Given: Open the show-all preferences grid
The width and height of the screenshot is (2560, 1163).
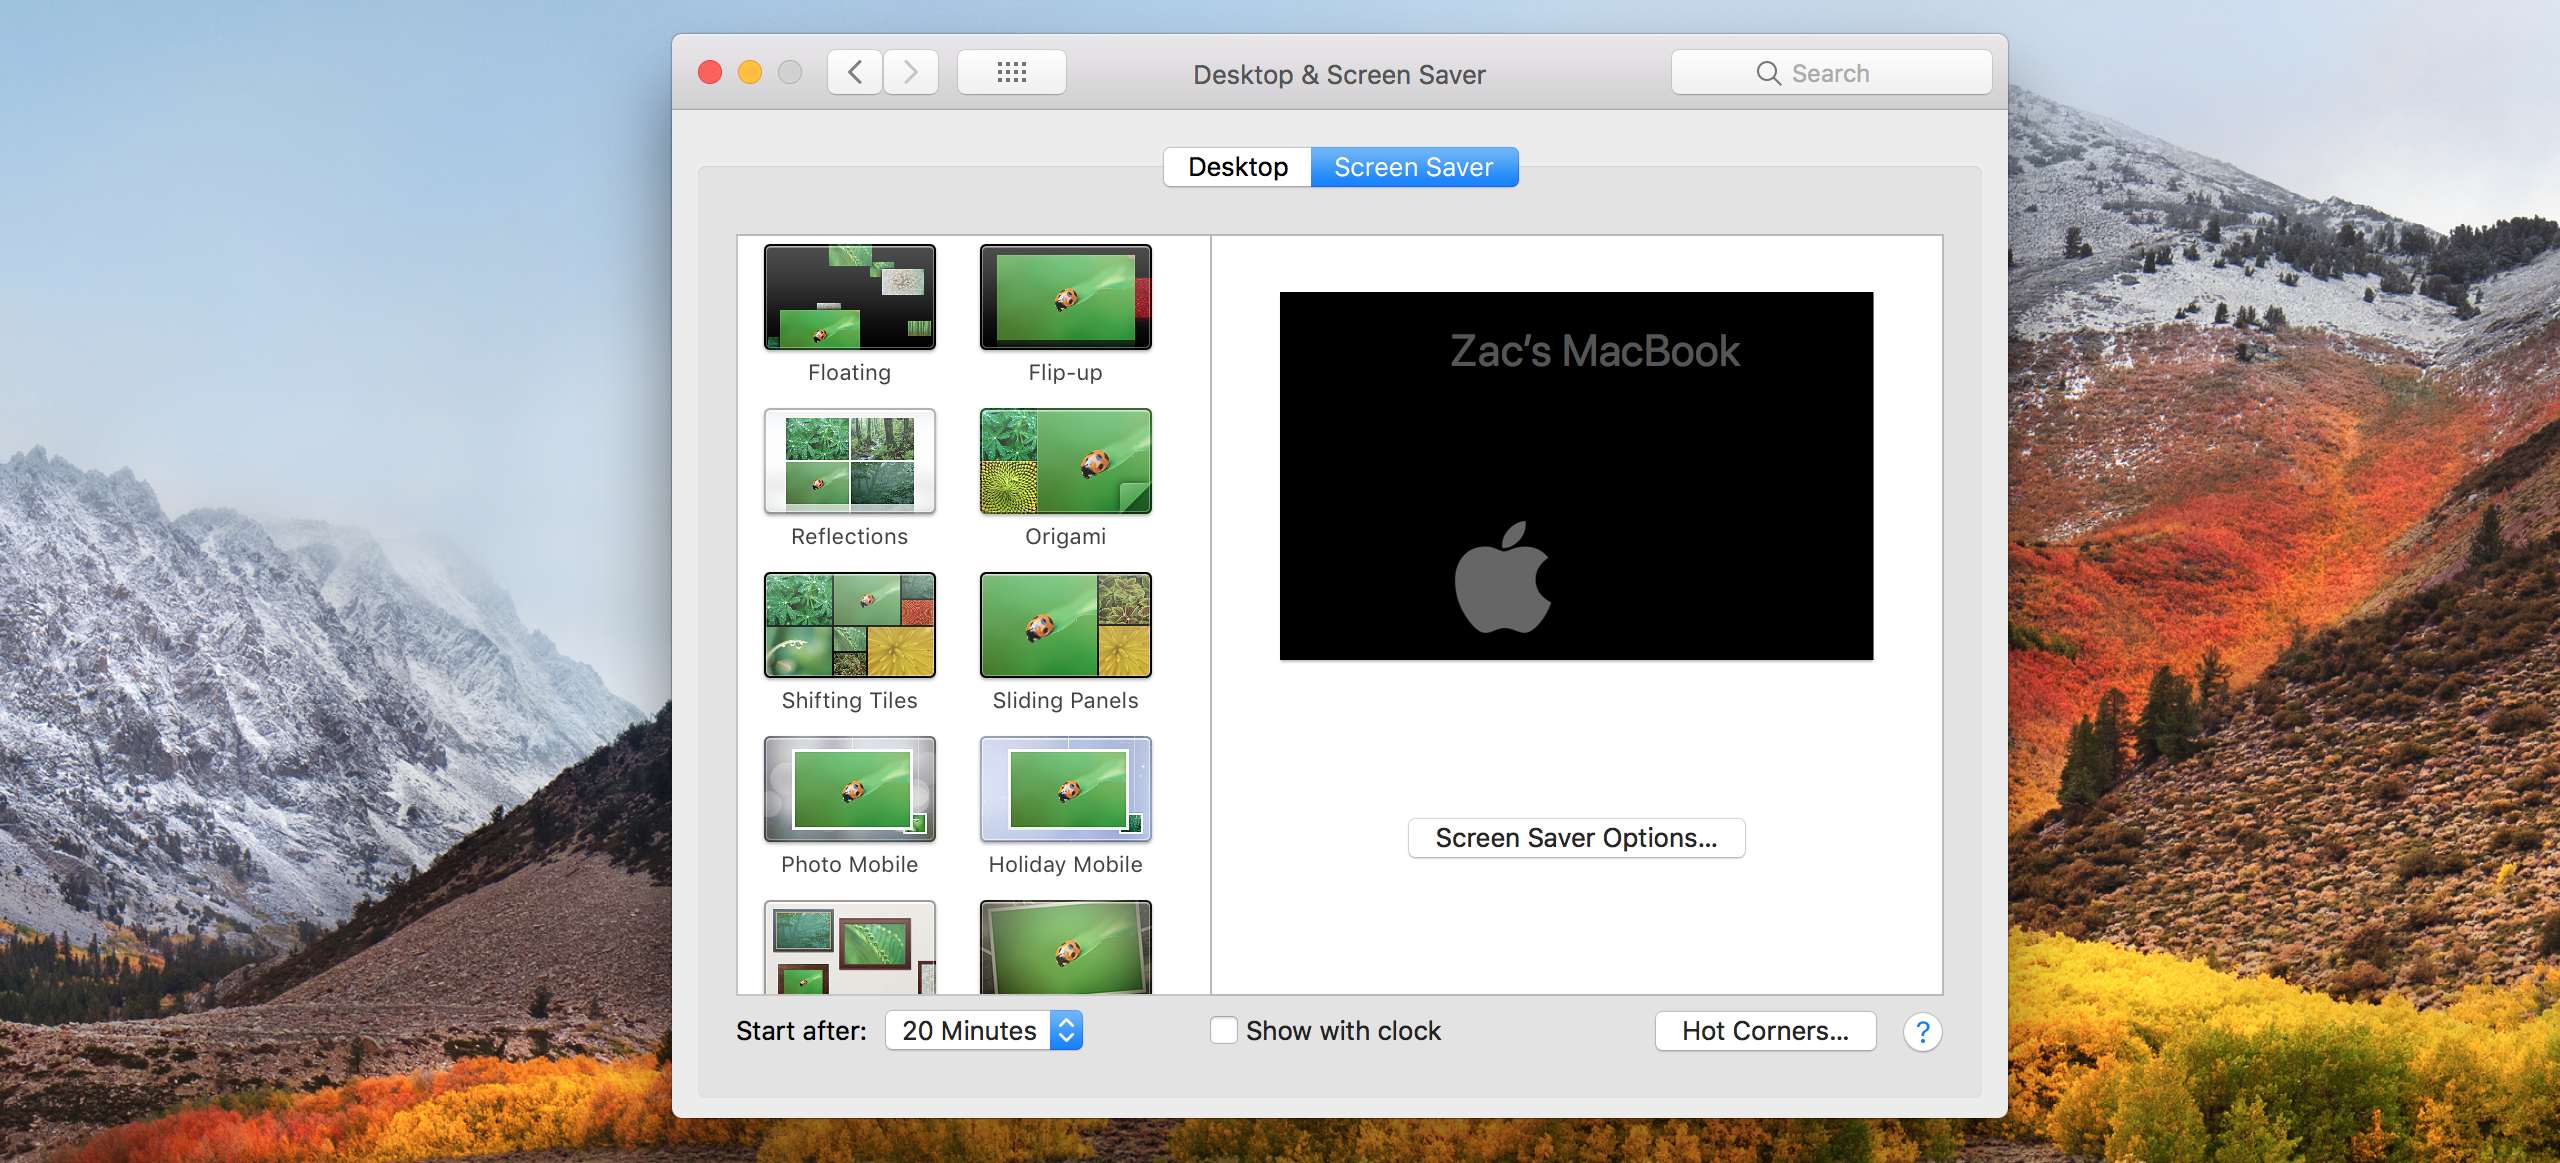Looking at the screenshot, I should (1011, 72).
